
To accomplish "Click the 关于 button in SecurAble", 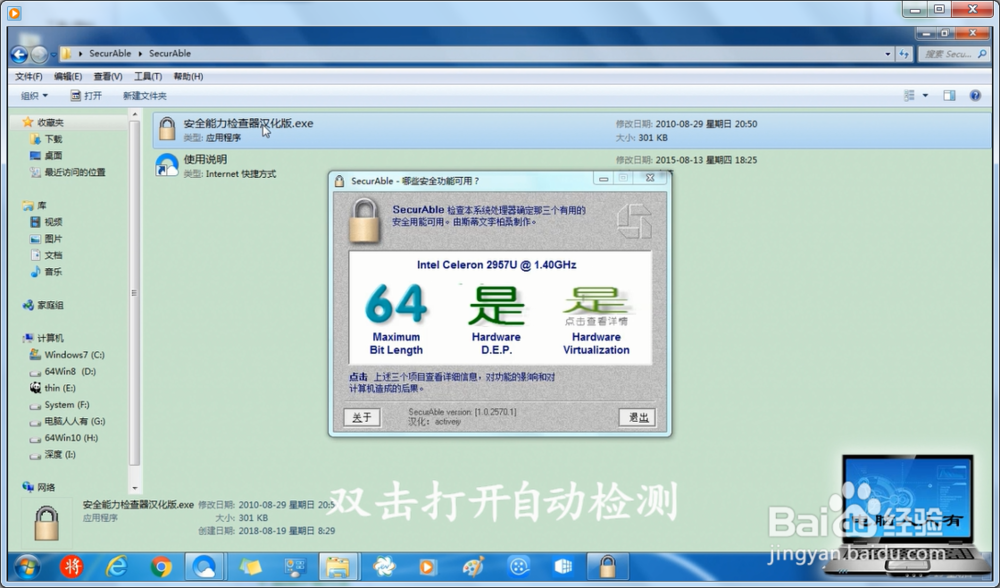I will [362, 418].
